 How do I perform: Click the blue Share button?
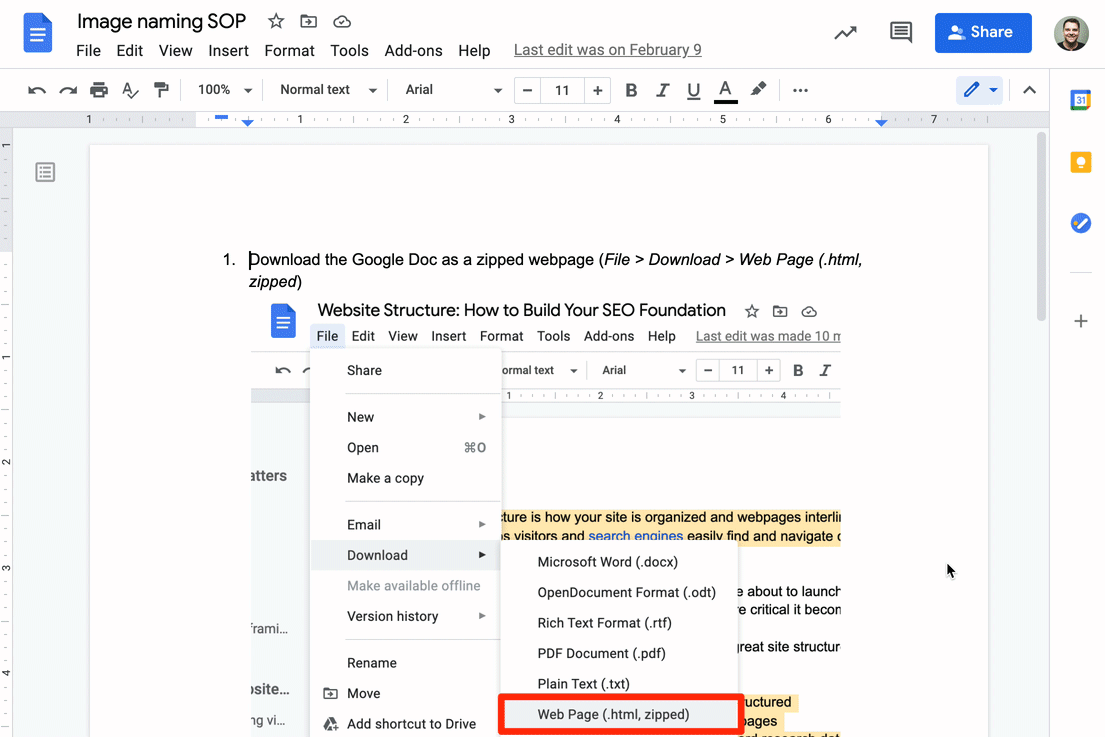pyautogui.click(x=982, y=32)
